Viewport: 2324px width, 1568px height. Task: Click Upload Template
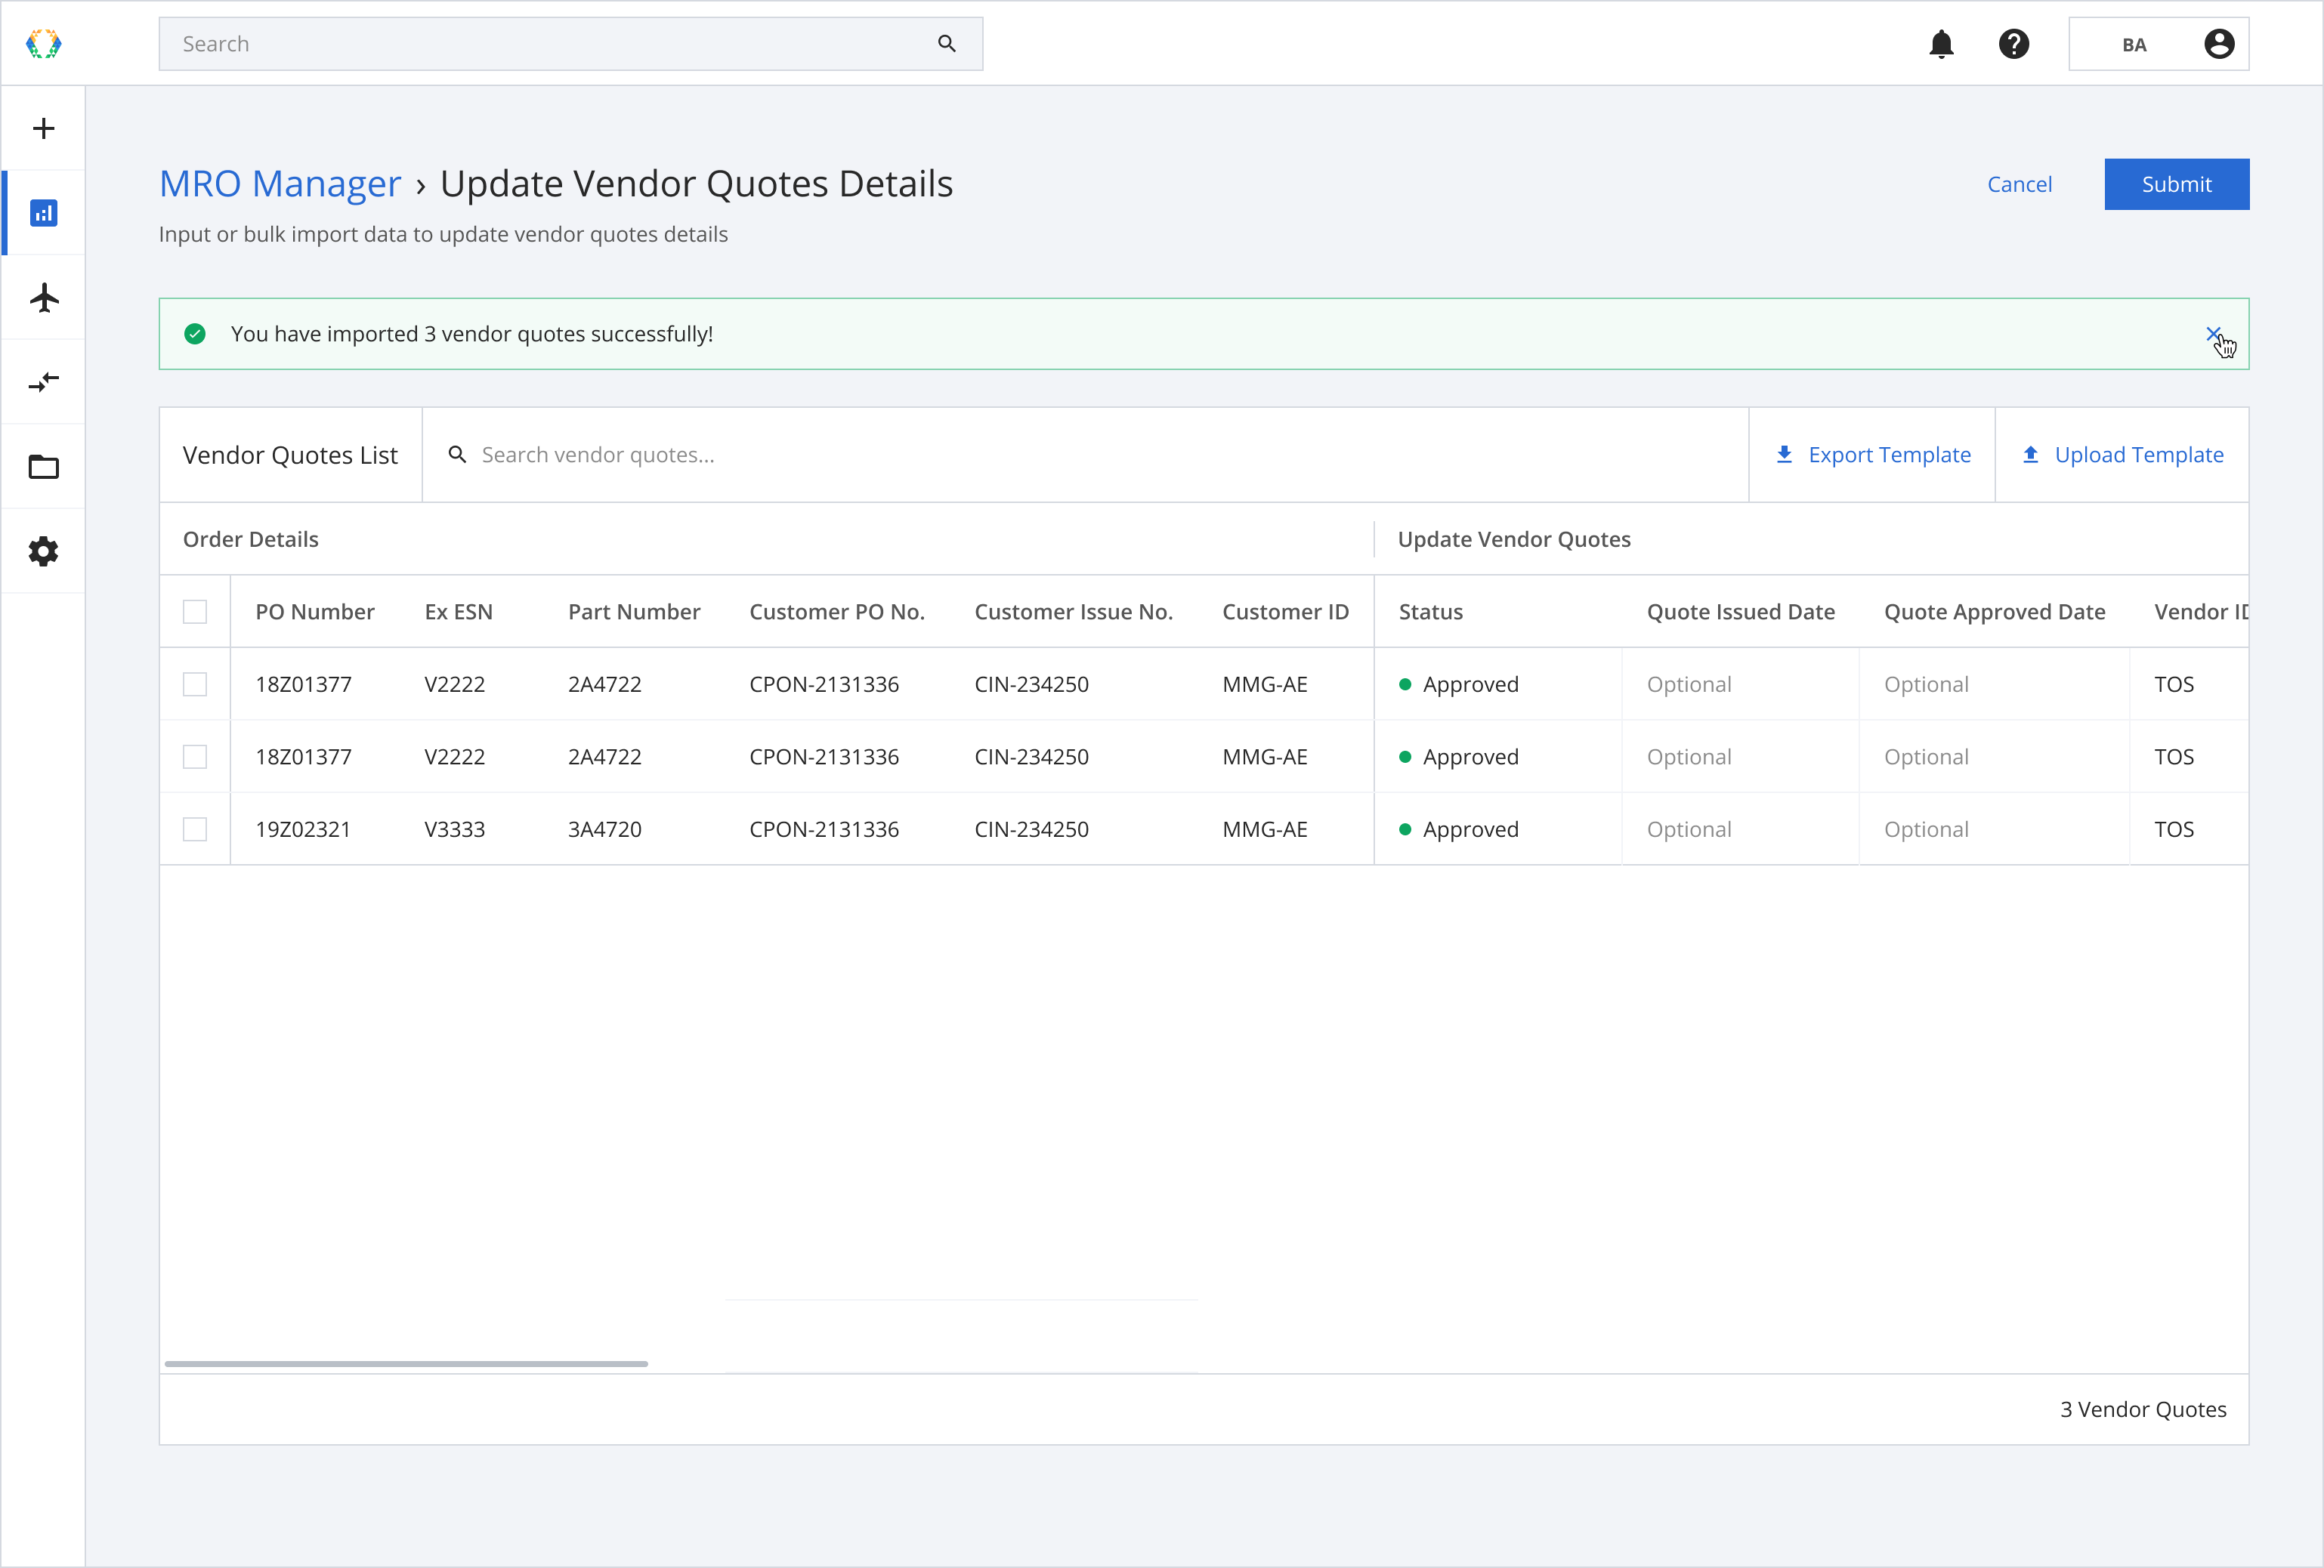[2121, 455]
